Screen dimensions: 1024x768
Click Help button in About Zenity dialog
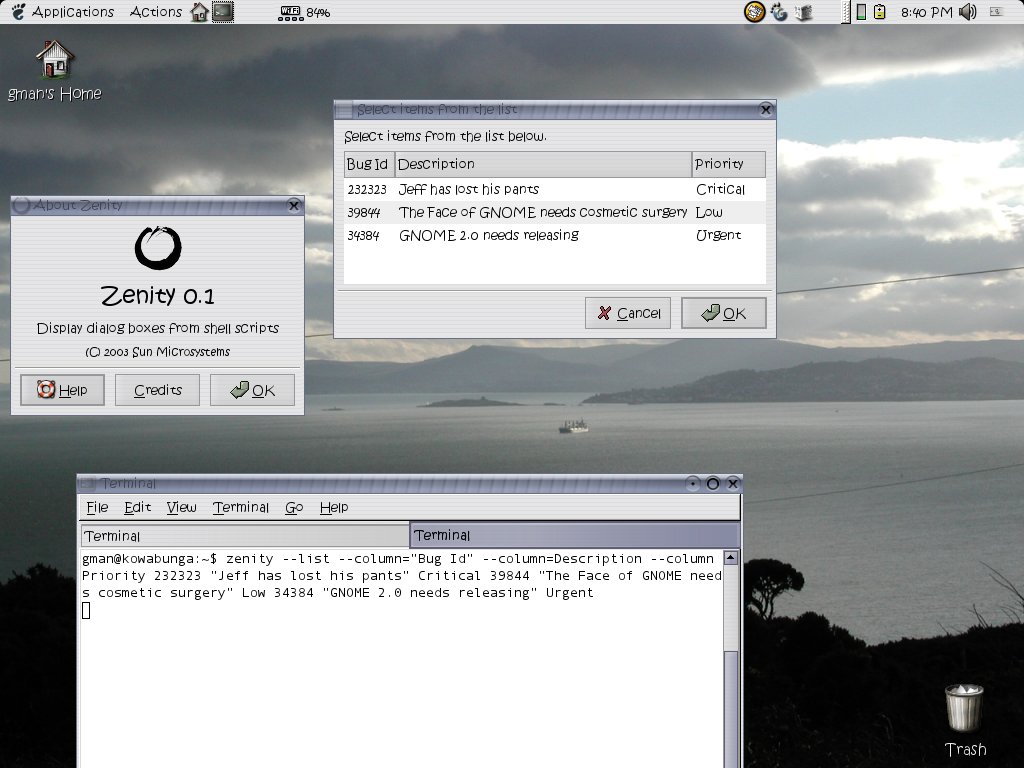pyautogui.click(x=63, y=390)
